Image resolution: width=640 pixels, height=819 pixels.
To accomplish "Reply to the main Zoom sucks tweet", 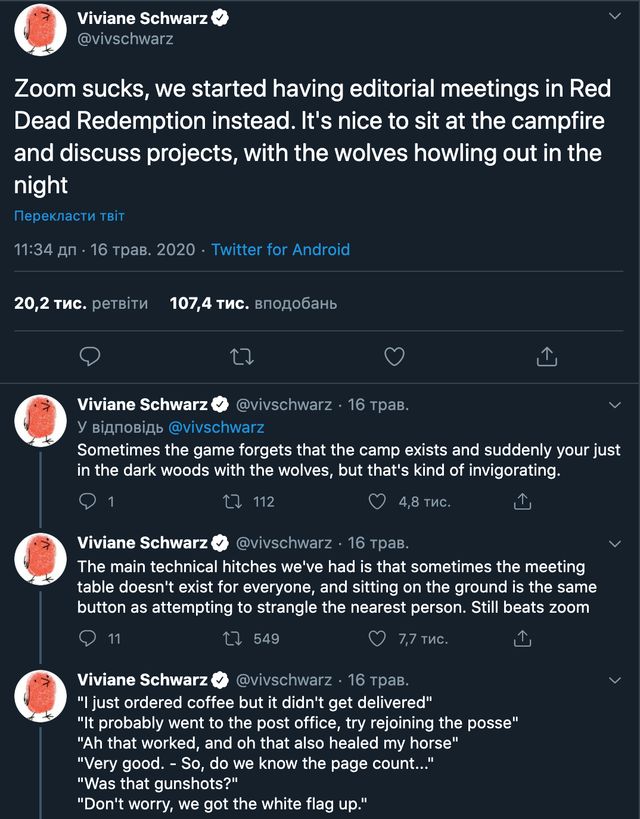I will (x=90, y=356).
